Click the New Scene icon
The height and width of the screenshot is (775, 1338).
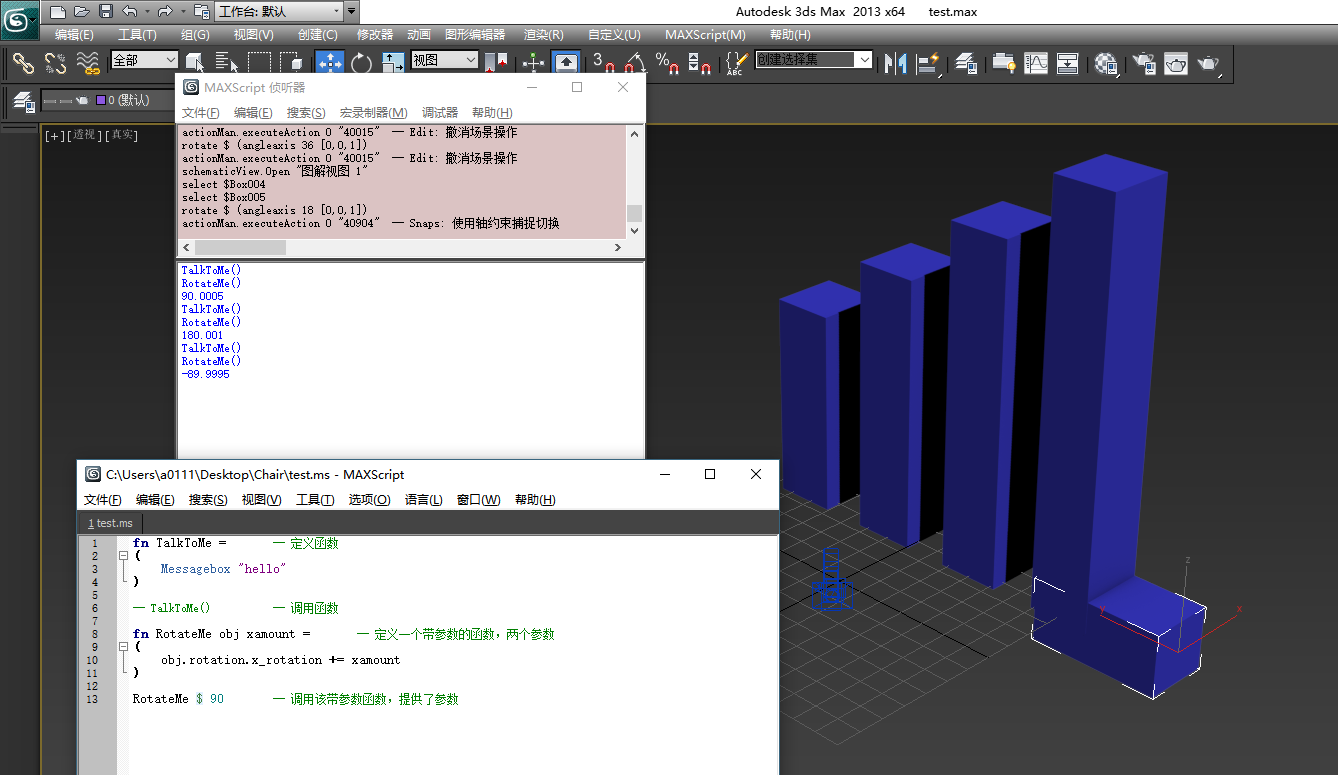58,12
